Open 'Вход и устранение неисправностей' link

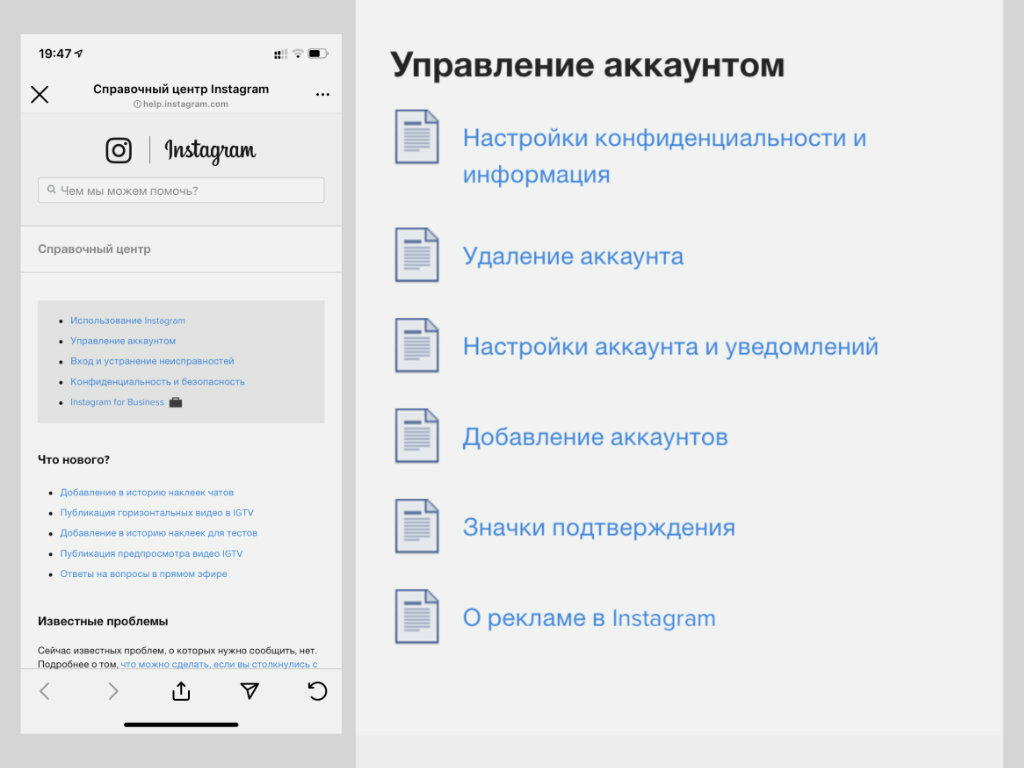point(152,361)
